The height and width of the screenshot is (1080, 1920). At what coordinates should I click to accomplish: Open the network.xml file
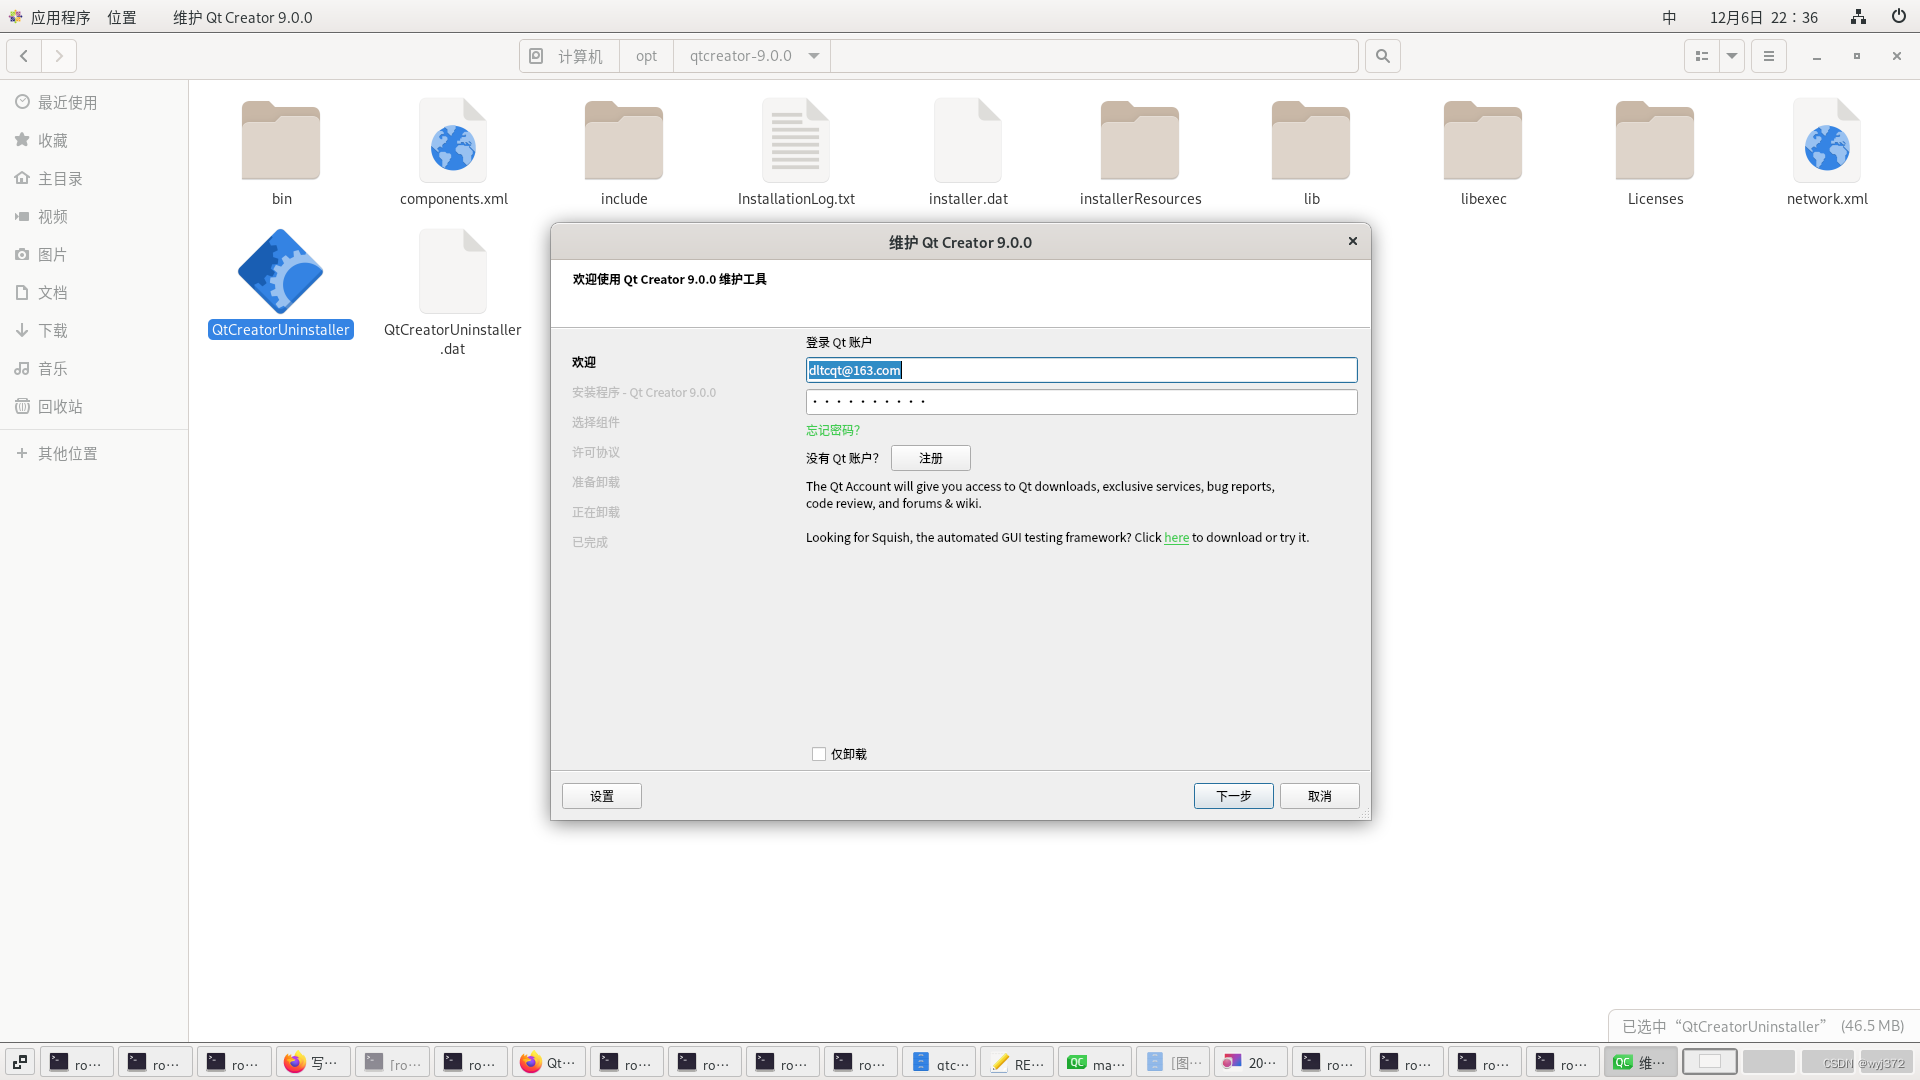(x=1827, y=140)
